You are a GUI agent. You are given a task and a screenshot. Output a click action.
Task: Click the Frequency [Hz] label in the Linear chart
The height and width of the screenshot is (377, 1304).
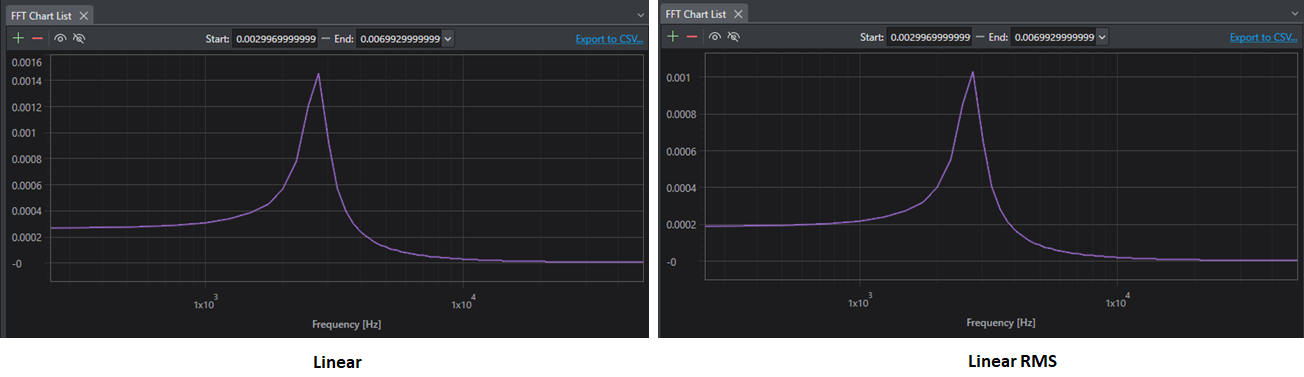(x=346, y=324)
